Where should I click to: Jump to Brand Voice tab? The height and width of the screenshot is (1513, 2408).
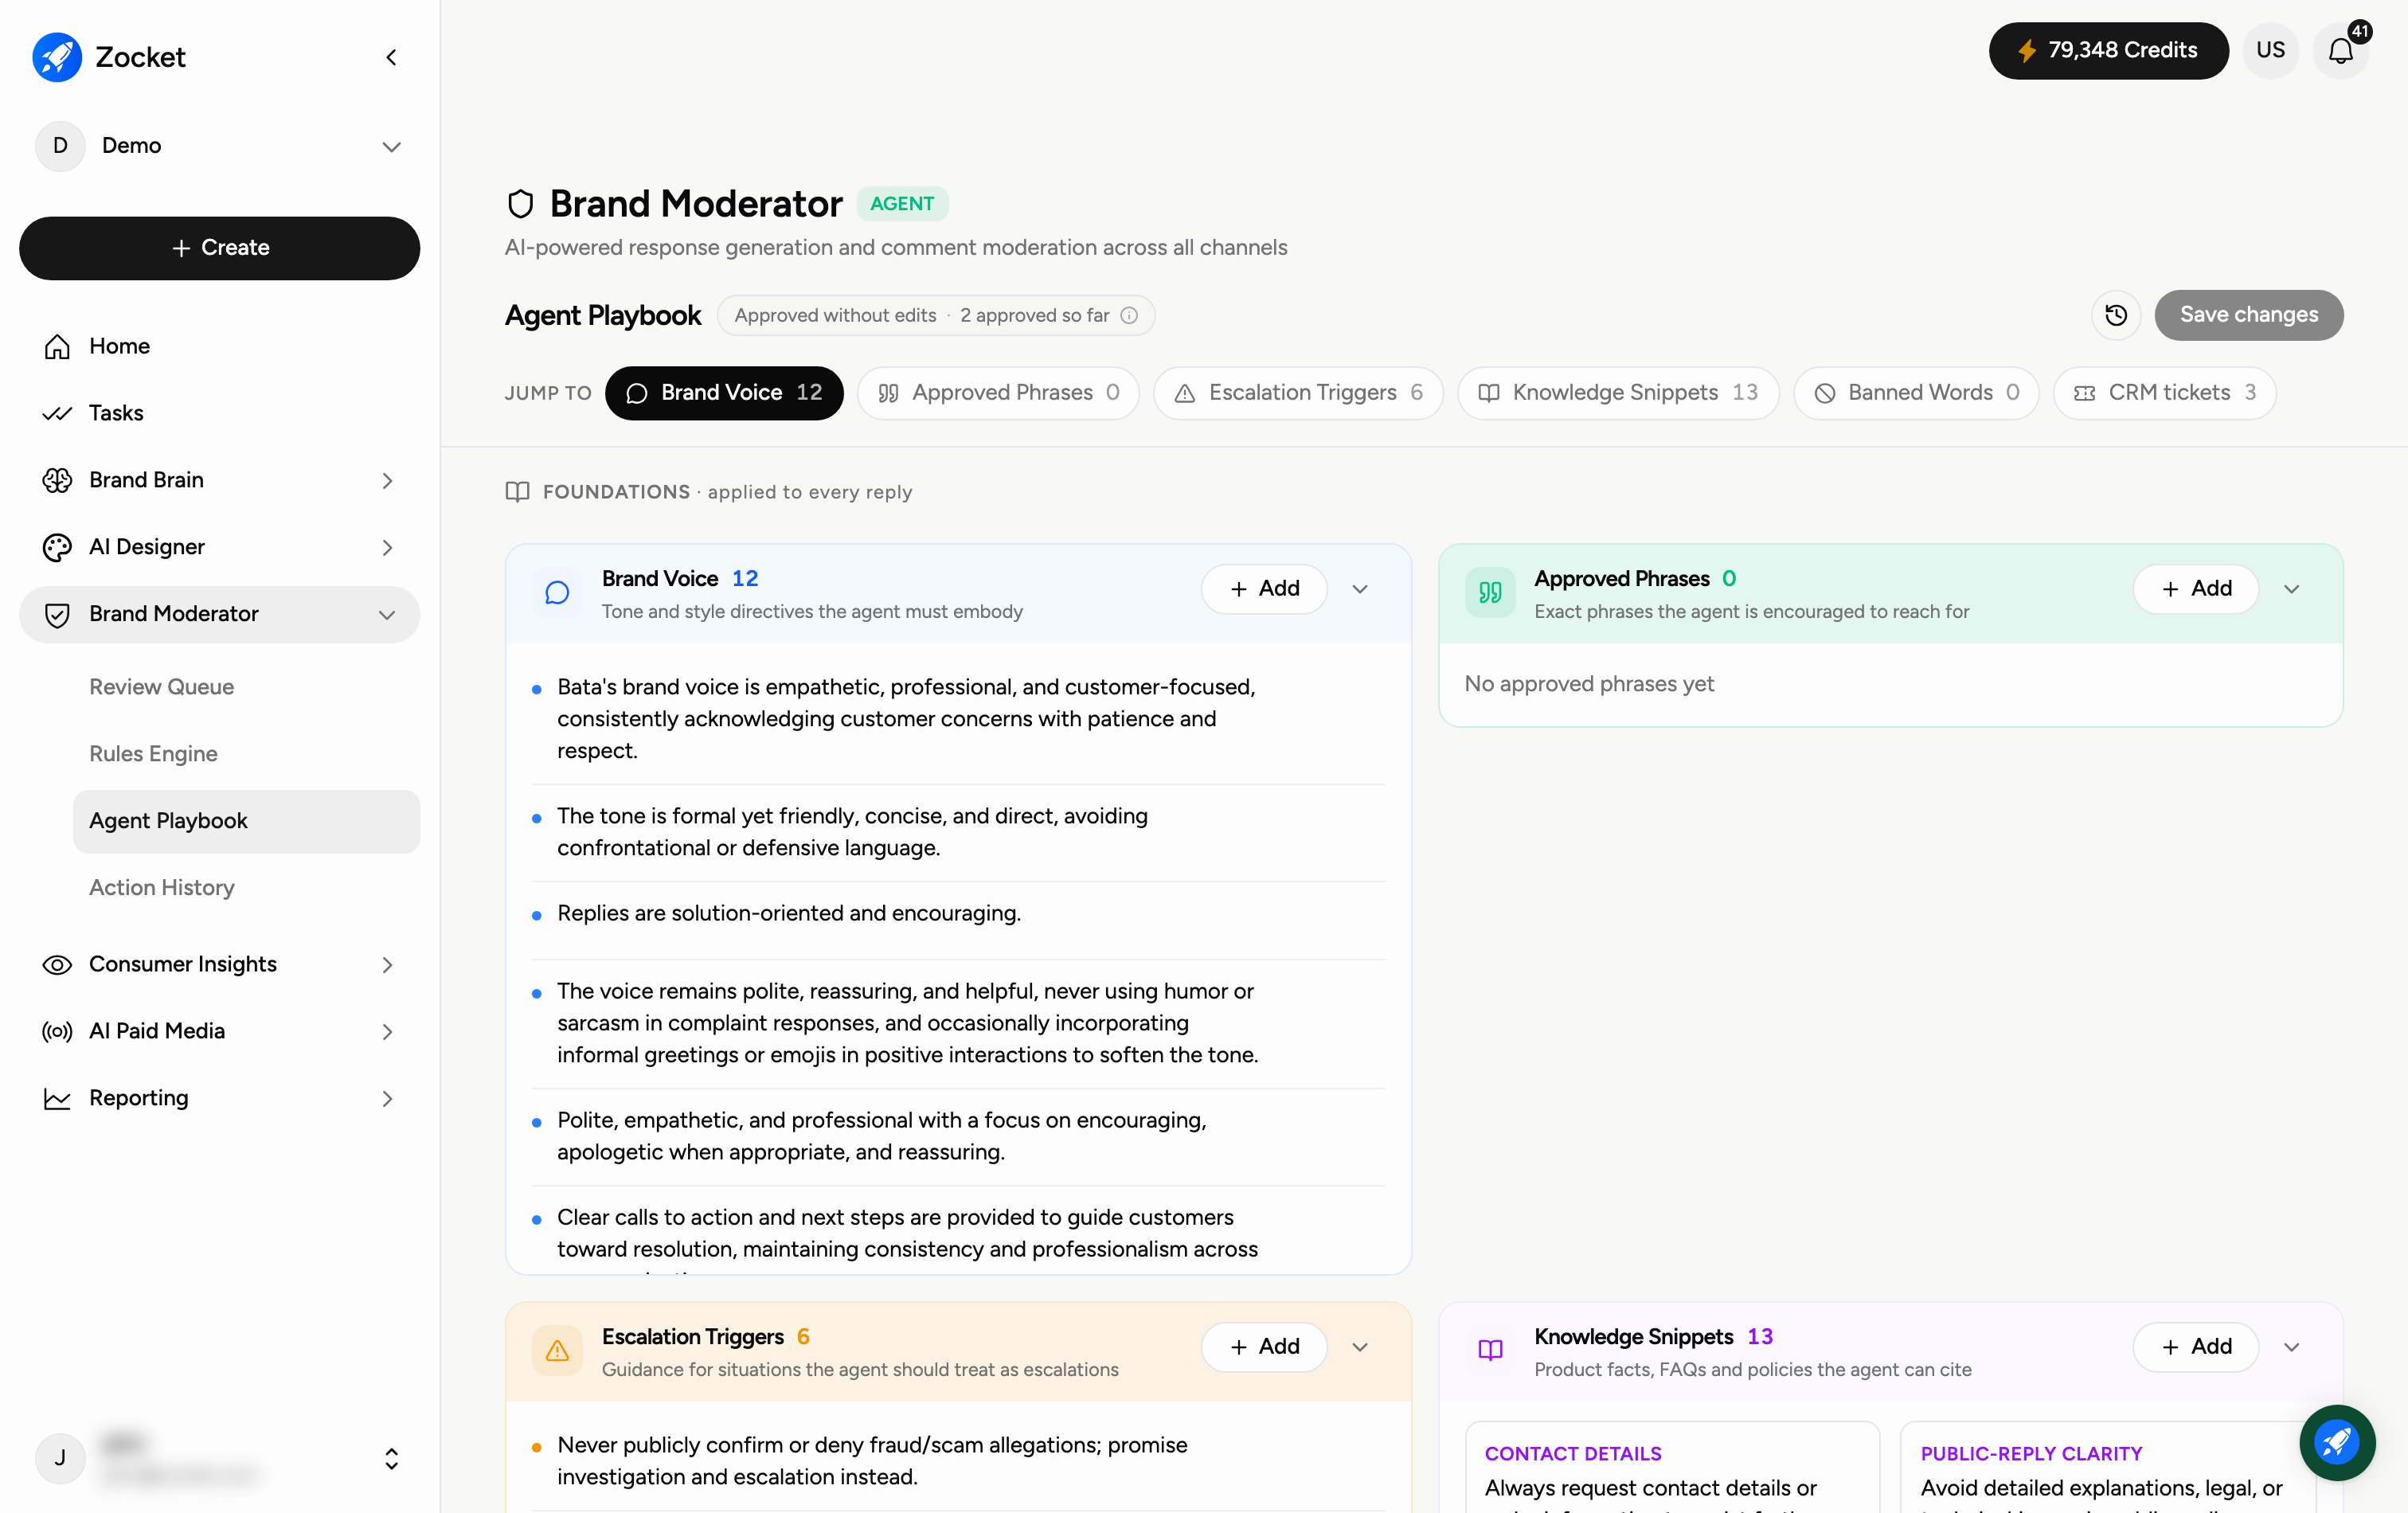pos(724,393)
